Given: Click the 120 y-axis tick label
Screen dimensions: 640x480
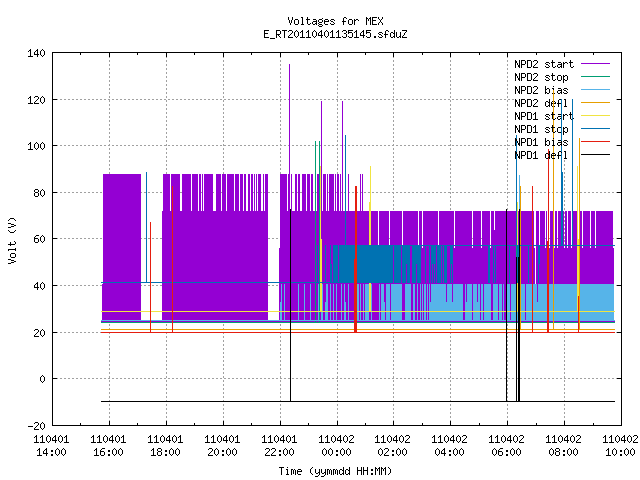Looking at the screenshot, I should click(x=36, y=100).
